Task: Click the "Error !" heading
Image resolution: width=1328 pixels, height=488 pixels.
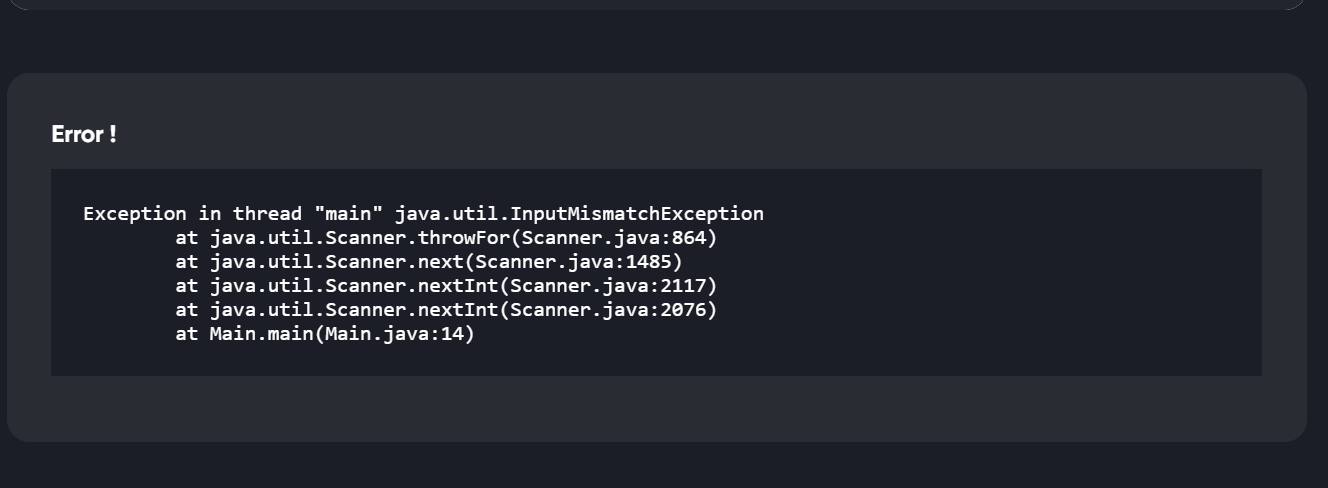Action: (84, 134)
